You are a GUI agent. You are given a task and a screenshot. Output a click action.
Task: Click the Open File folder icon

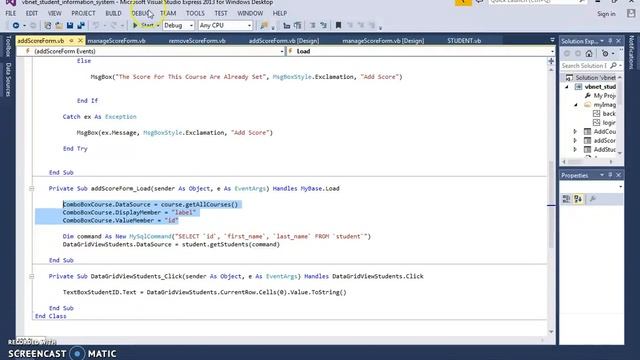tap(59, 25)
